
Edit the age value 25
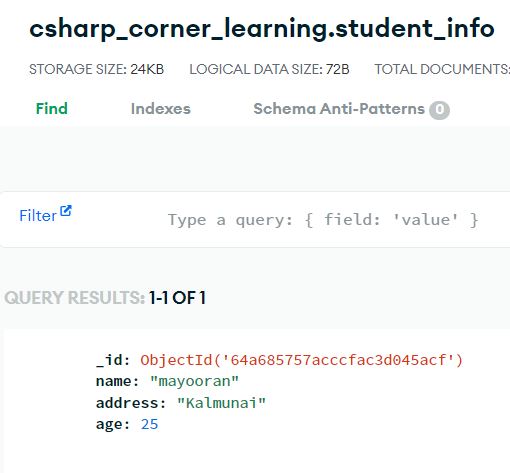tap(149, 424)
